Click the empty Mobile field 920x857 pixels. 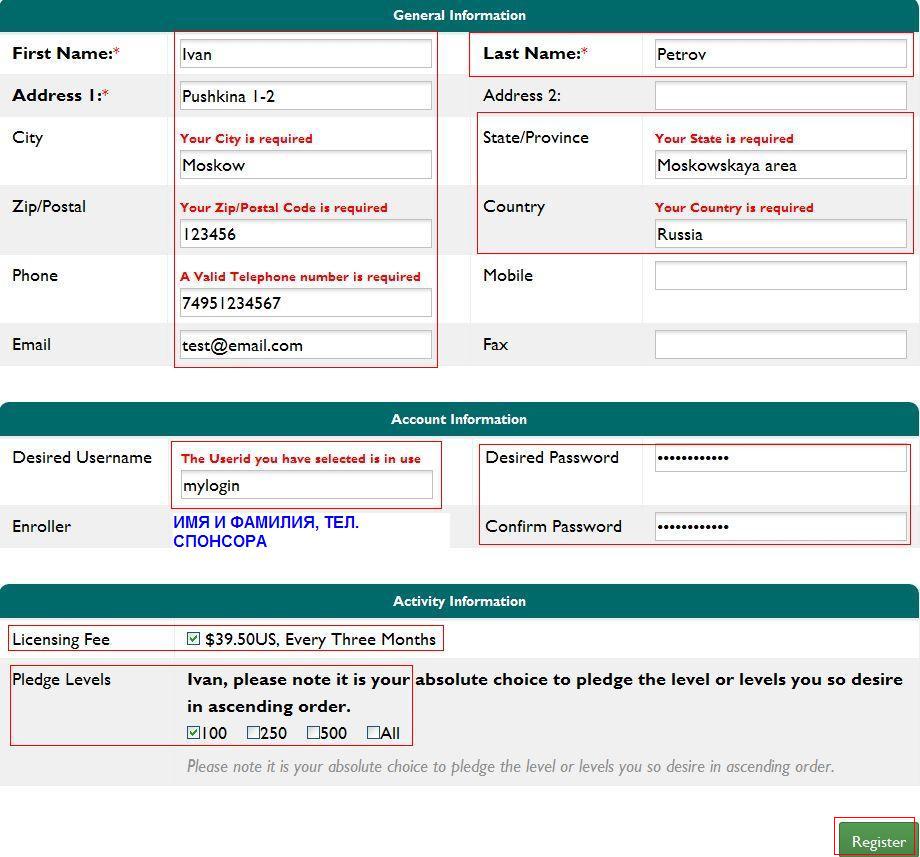[780, 275]
